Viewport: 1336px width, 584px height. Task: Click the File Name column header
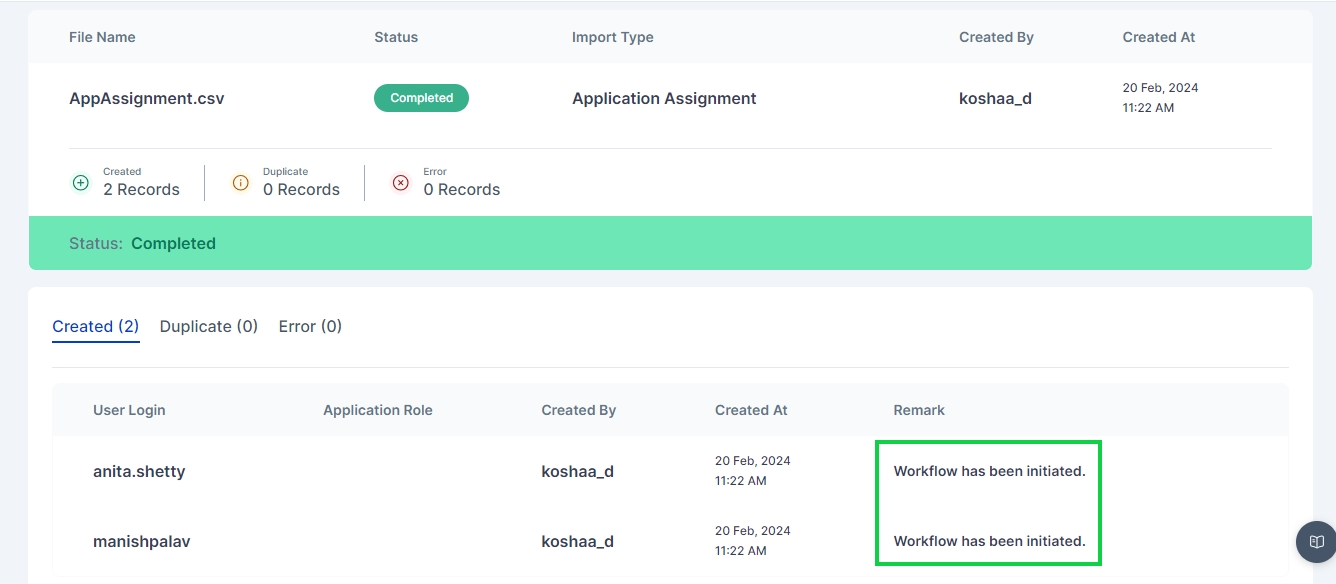102,37
